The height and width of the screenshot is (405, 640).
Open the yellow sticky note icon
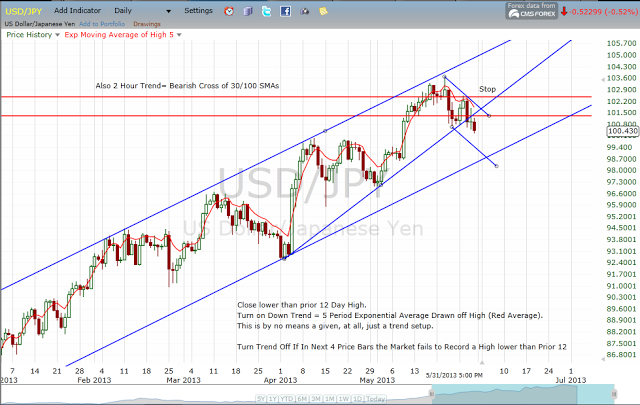323,11
